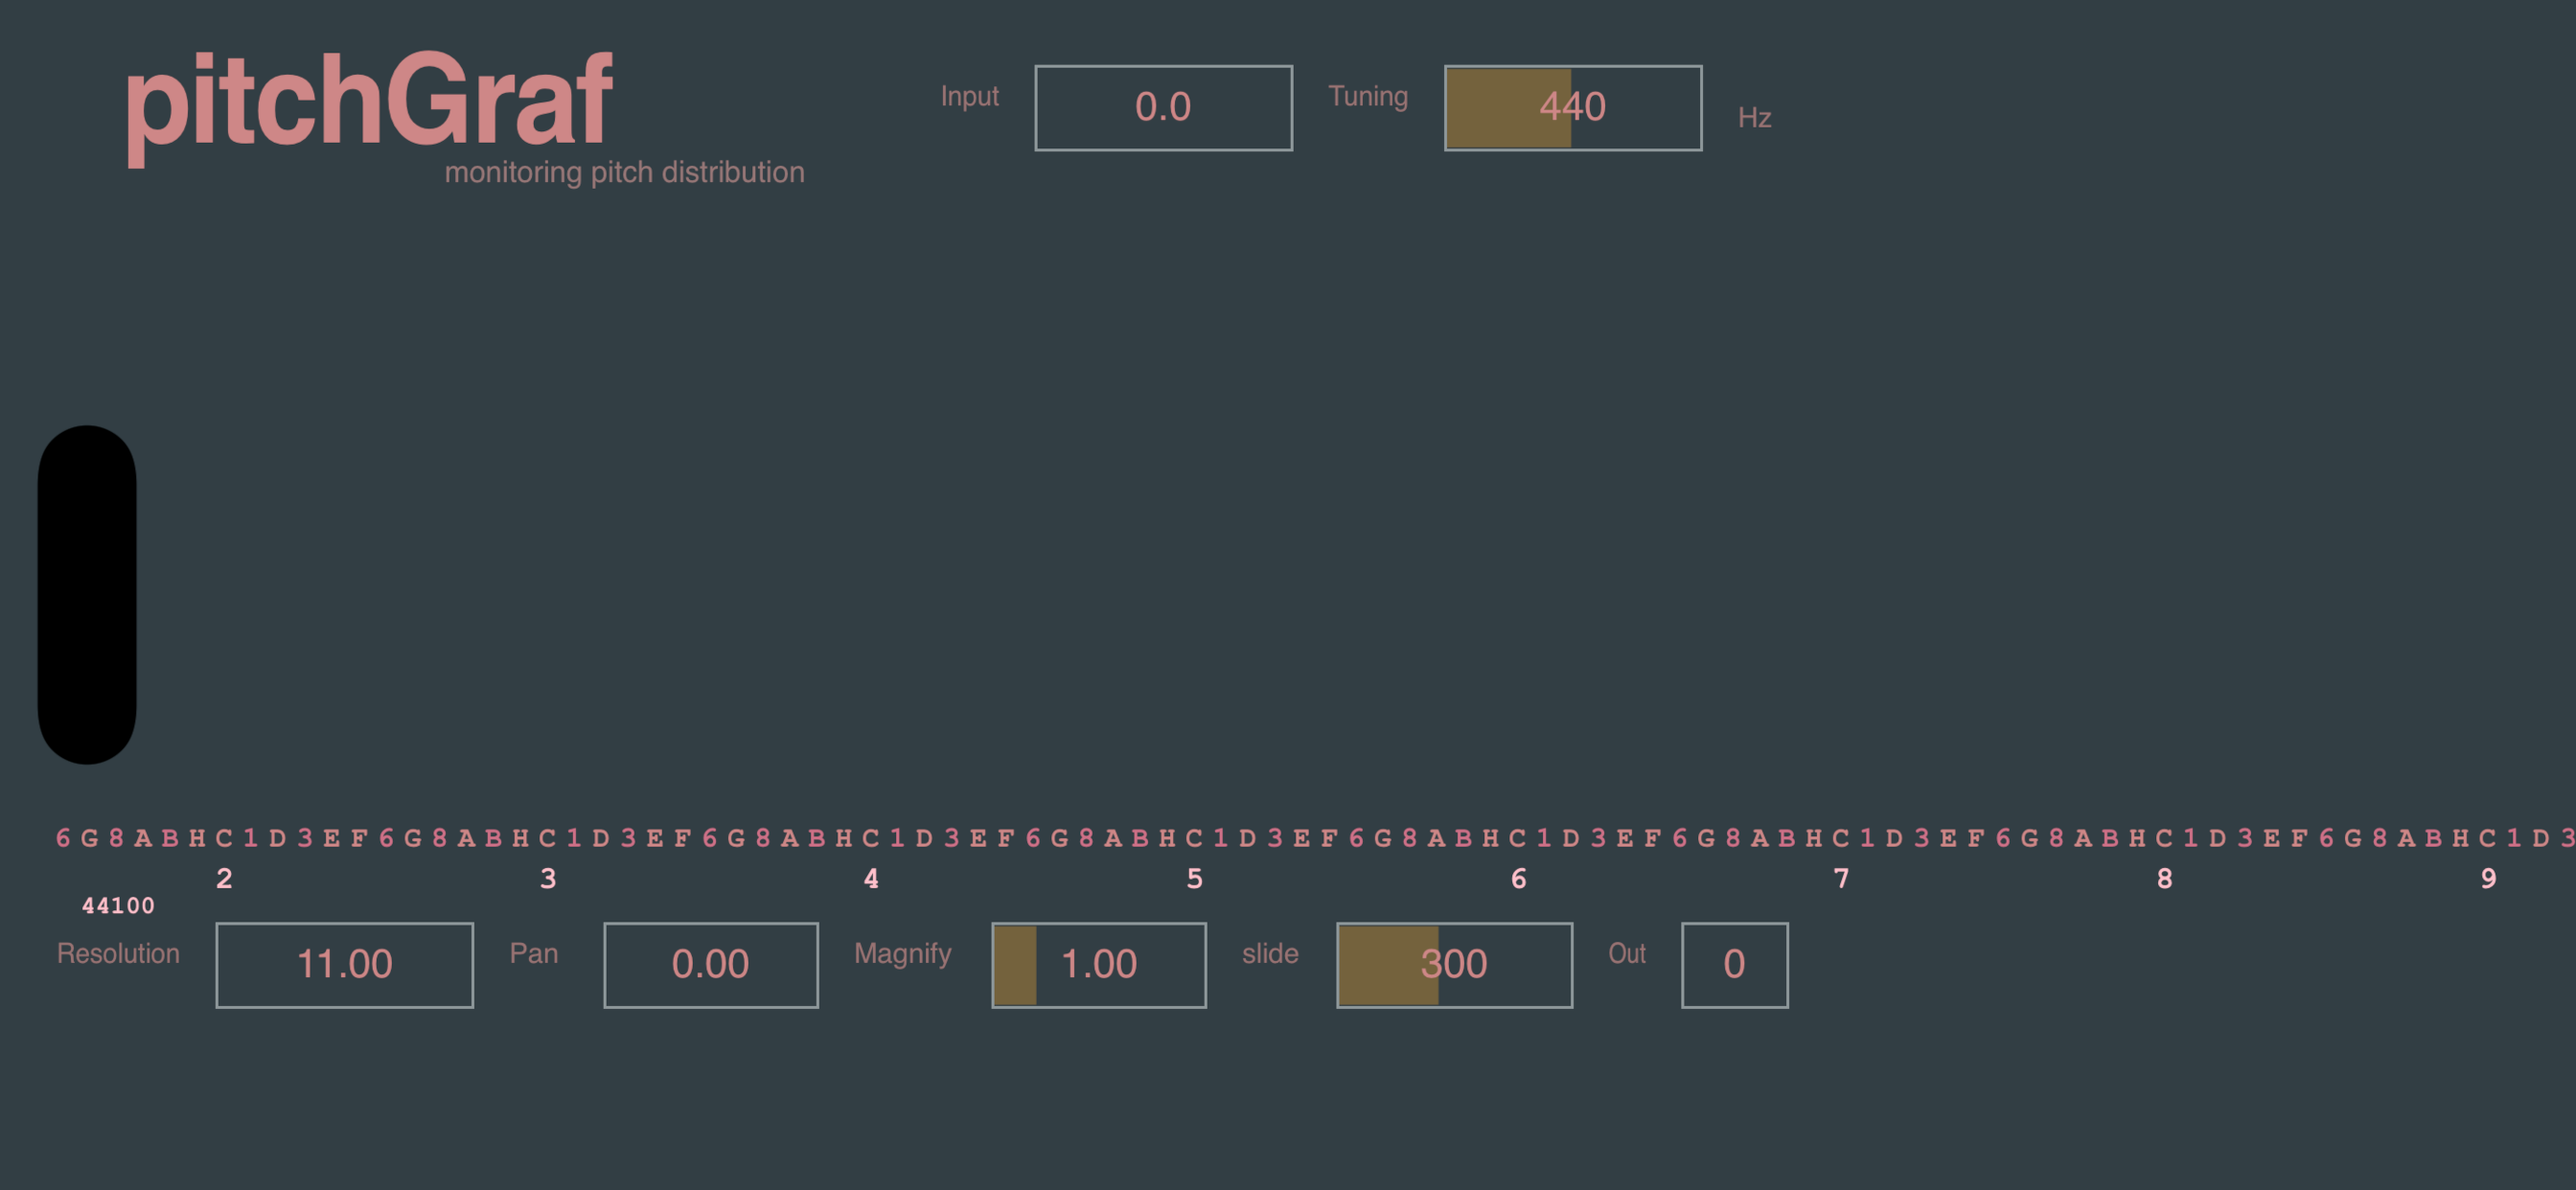Click the Hz unit label
The width and height of the screenshot is (2576, 1190).
tap(1754, 117)
